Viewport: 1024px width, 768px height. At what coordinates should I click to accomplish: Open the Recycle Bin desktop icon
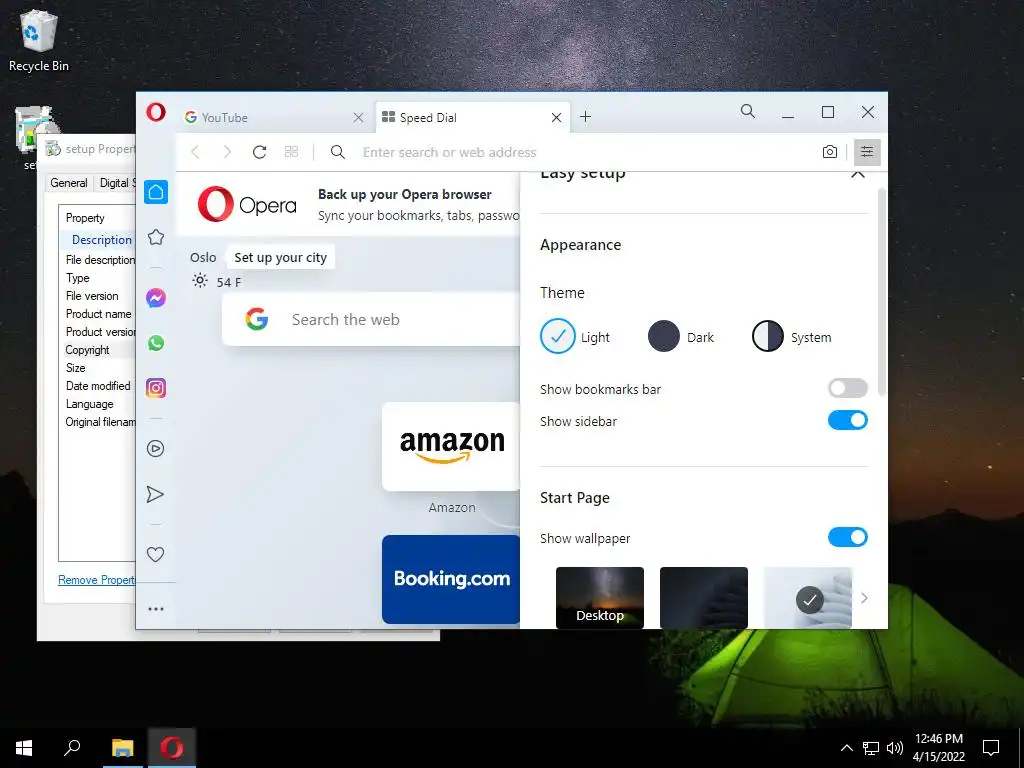(39, 39)
